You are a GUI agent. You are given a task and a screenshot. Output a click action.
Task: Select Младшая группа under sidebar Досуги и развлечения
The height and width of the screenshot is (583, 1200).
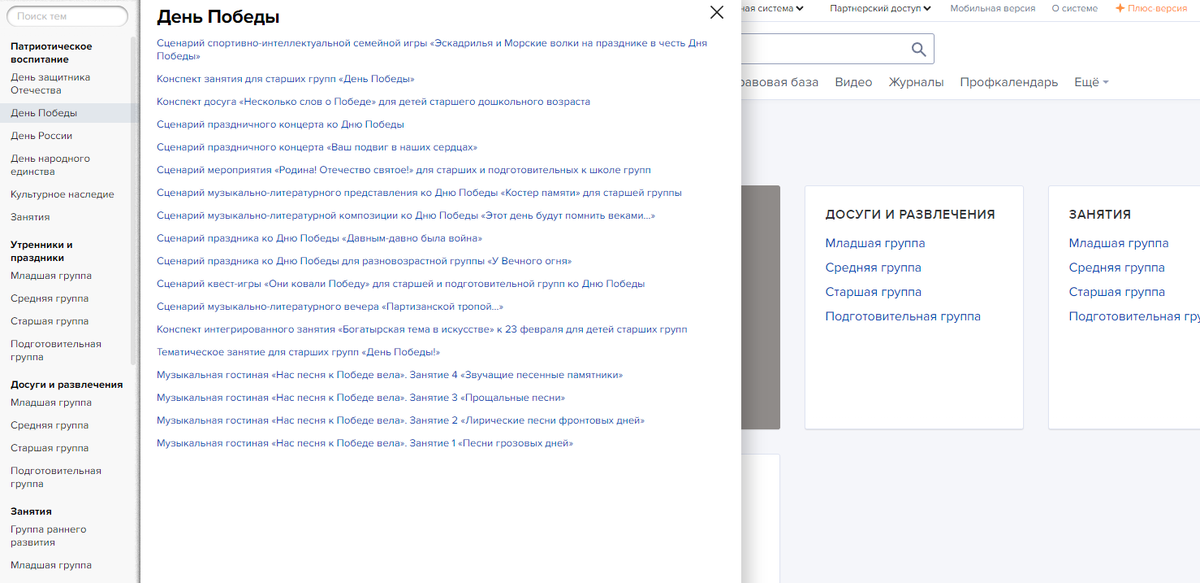tap(51, 402)
